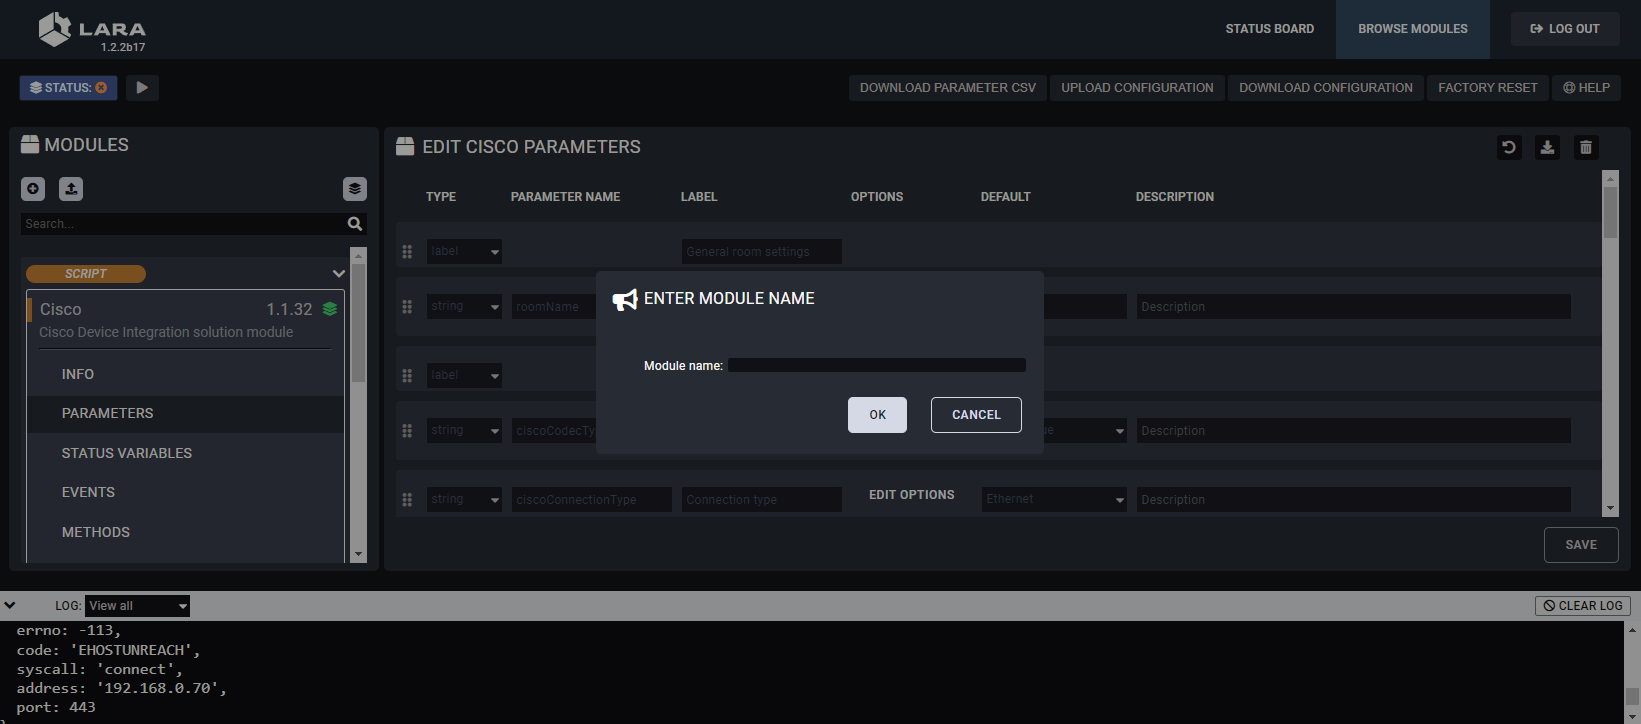This screenshot has width=1641, height=724.
Task: Click the Module name input field
Action: [x=876, y=366]
